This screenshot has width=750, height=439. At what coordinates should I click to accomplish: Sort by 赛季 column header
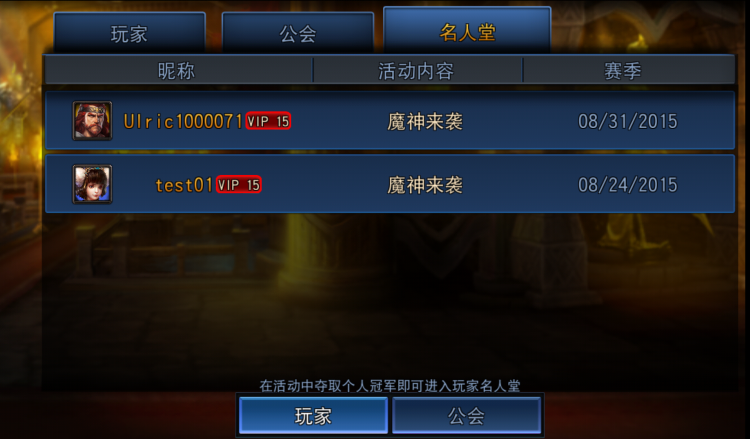click(623, 71)
